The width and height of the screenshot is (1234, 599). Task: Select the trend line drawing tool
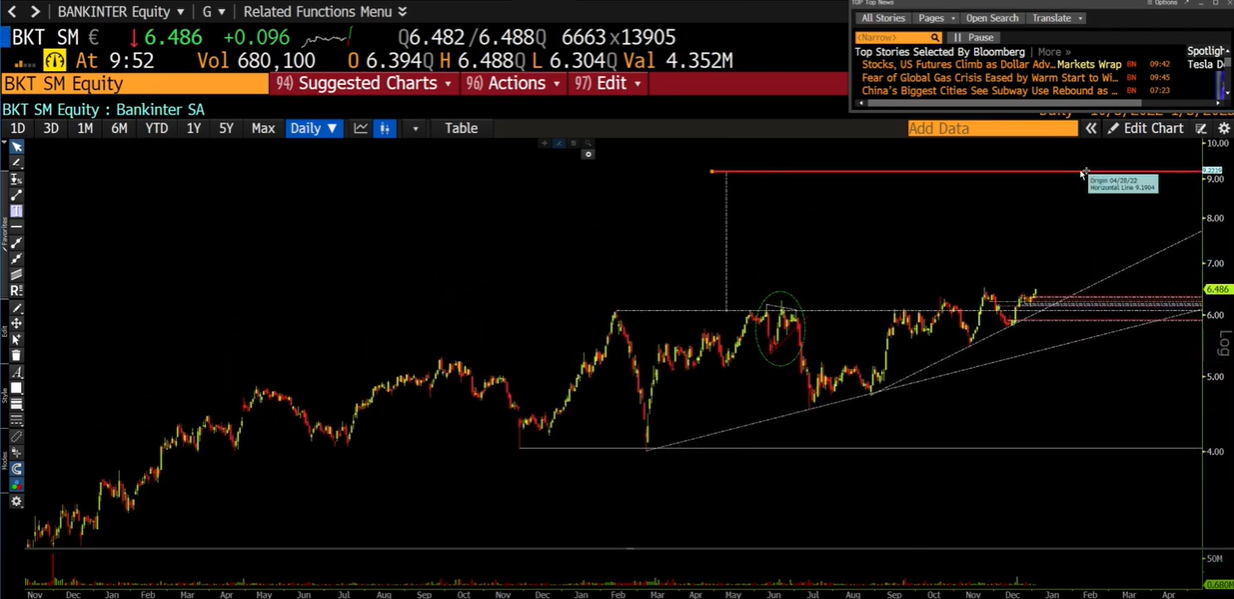click(16, 195)
